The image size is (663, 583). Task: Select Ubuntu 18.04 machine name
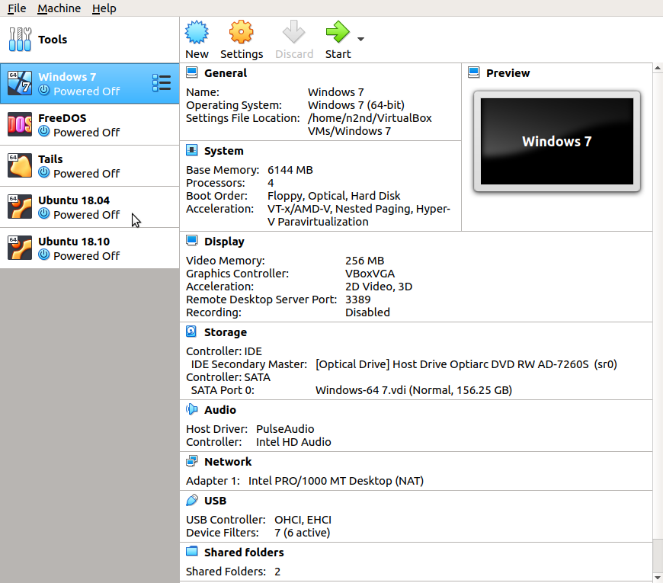[74, 200]
